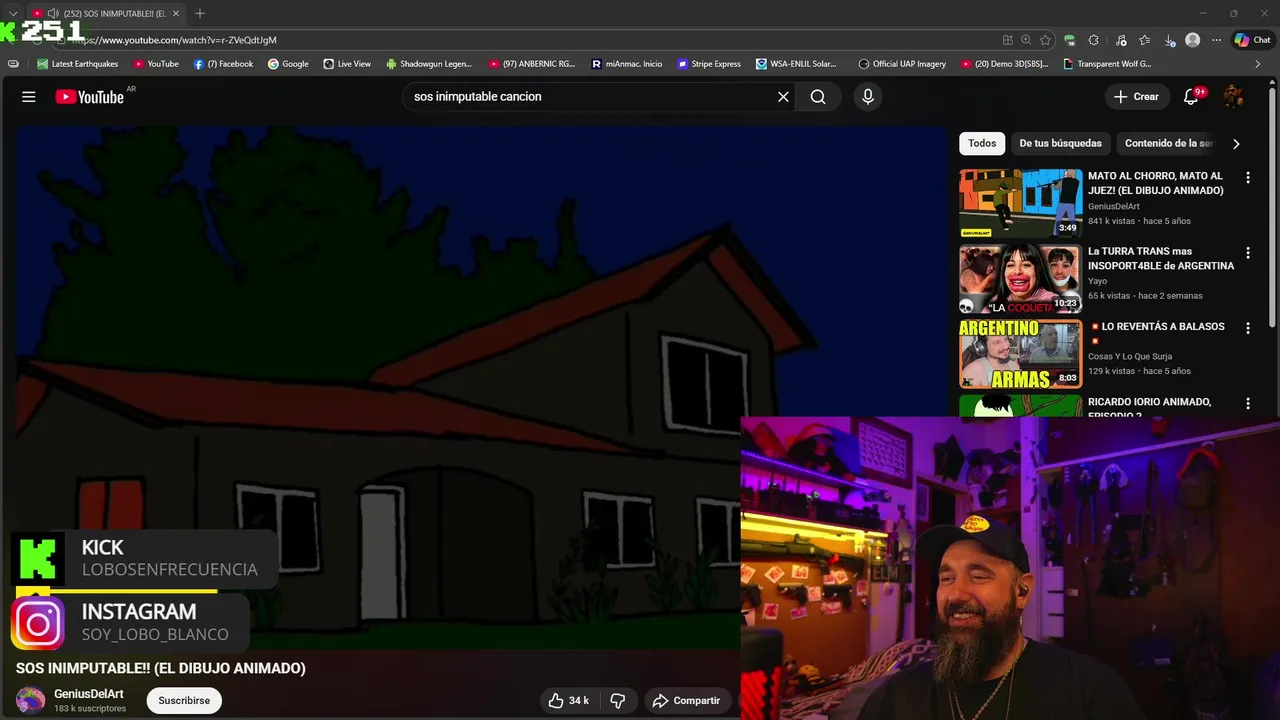Open the Demo 3D[SBS] bookmark
Screen dimensions: 1280x720
1004,64
